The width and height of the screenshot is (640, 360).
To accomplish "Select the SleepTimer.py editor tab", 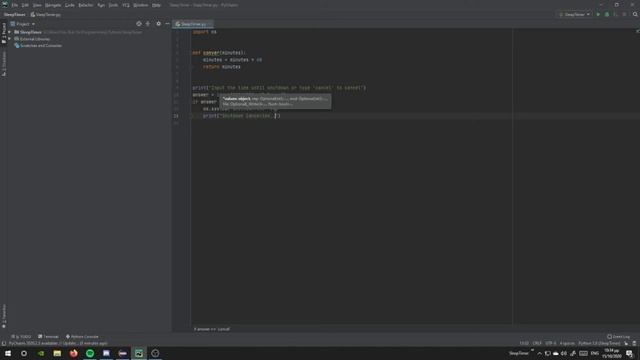I will pos(193,24).
